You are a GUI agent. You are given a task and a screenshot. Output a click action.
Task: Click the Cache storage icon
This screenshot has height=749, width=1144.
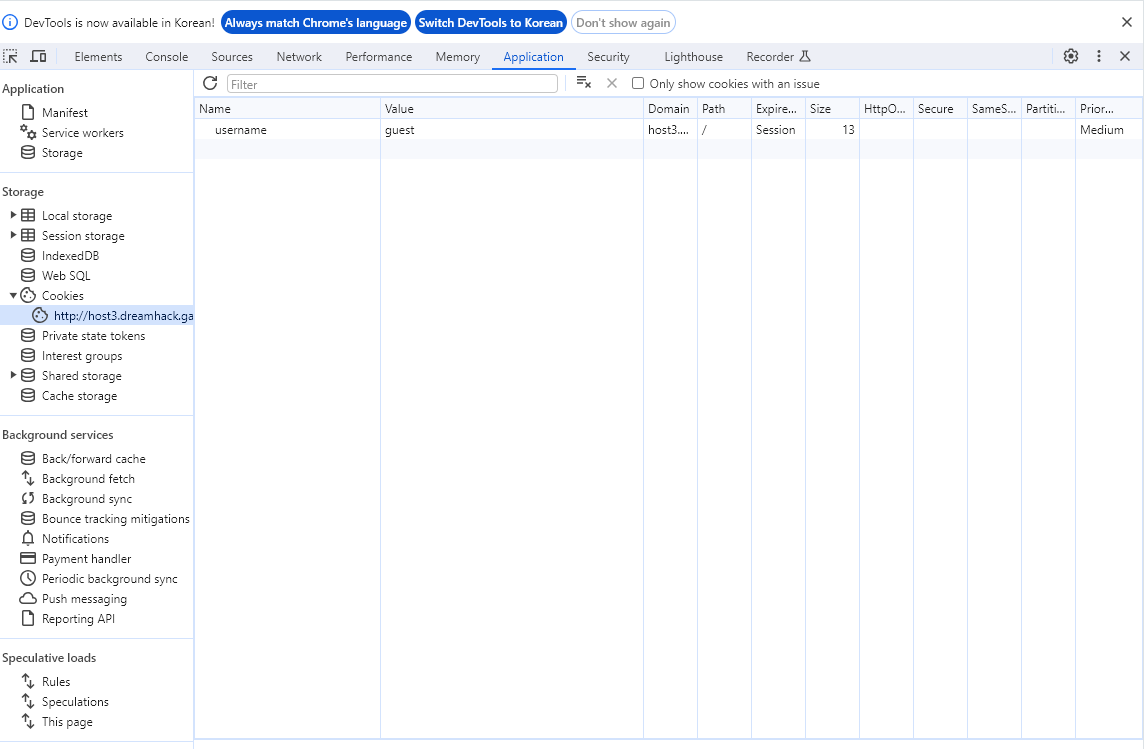(x=28, y=395)
